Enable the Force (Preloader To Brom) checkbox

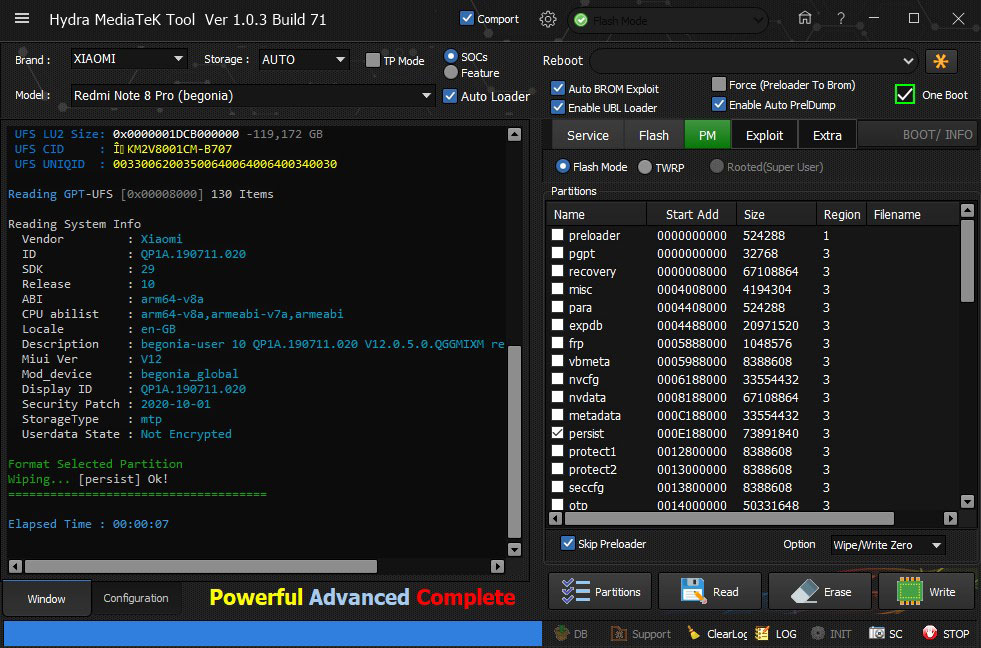pos(719,85)
